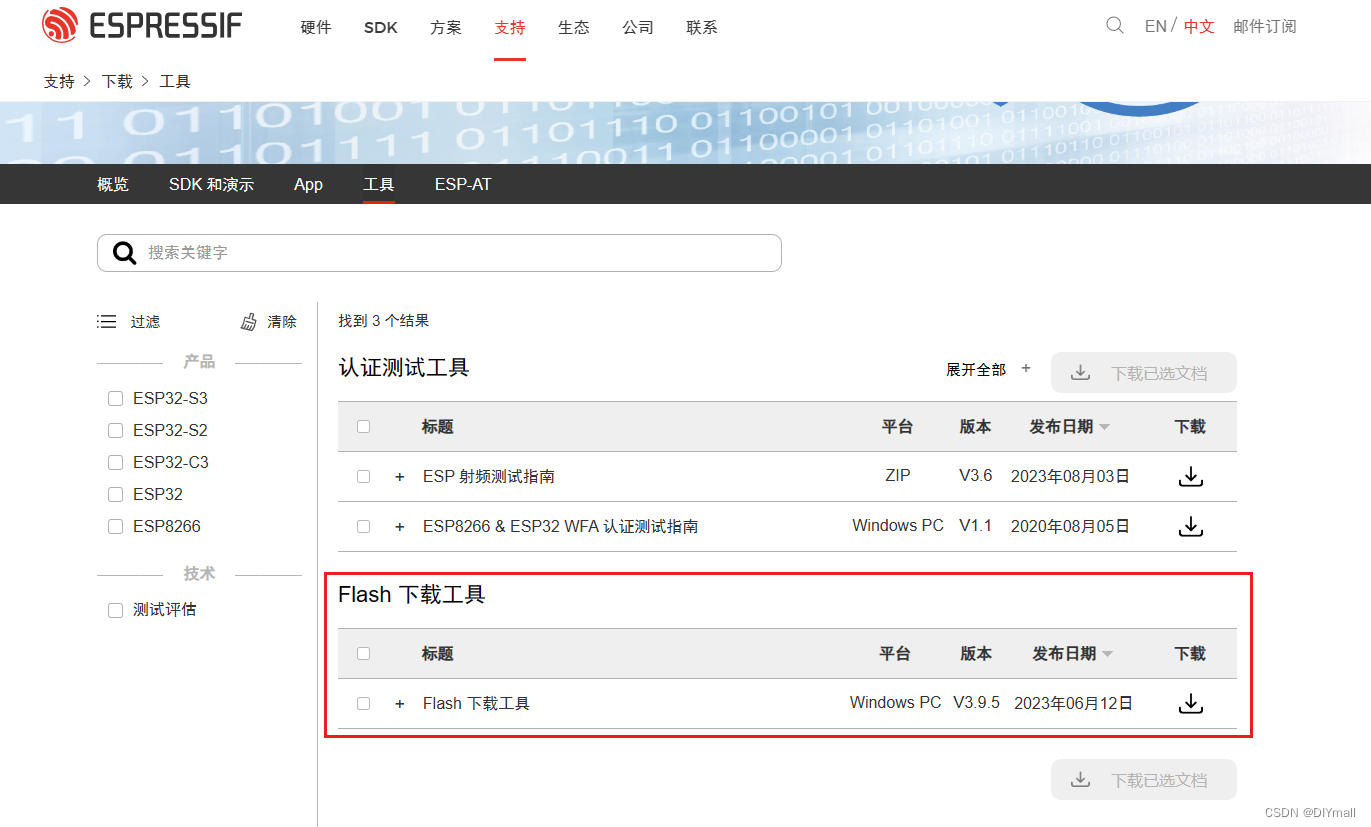Switch language to EN
The width and height of the screenshot is (1371, 827).
[1155, 26]
